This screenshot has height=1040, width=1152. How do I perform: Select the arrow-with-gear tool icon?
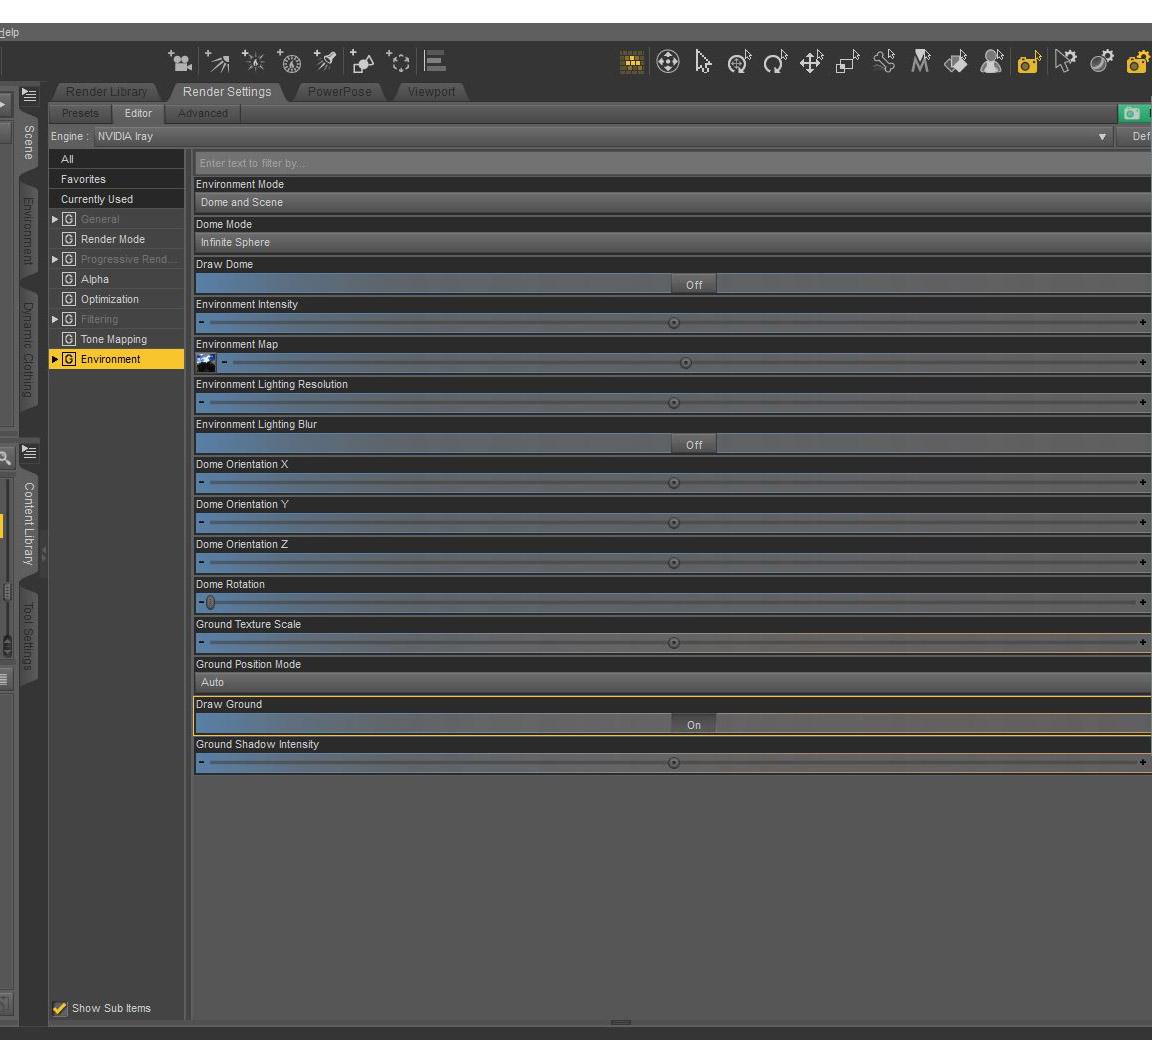click(1065, 62)
